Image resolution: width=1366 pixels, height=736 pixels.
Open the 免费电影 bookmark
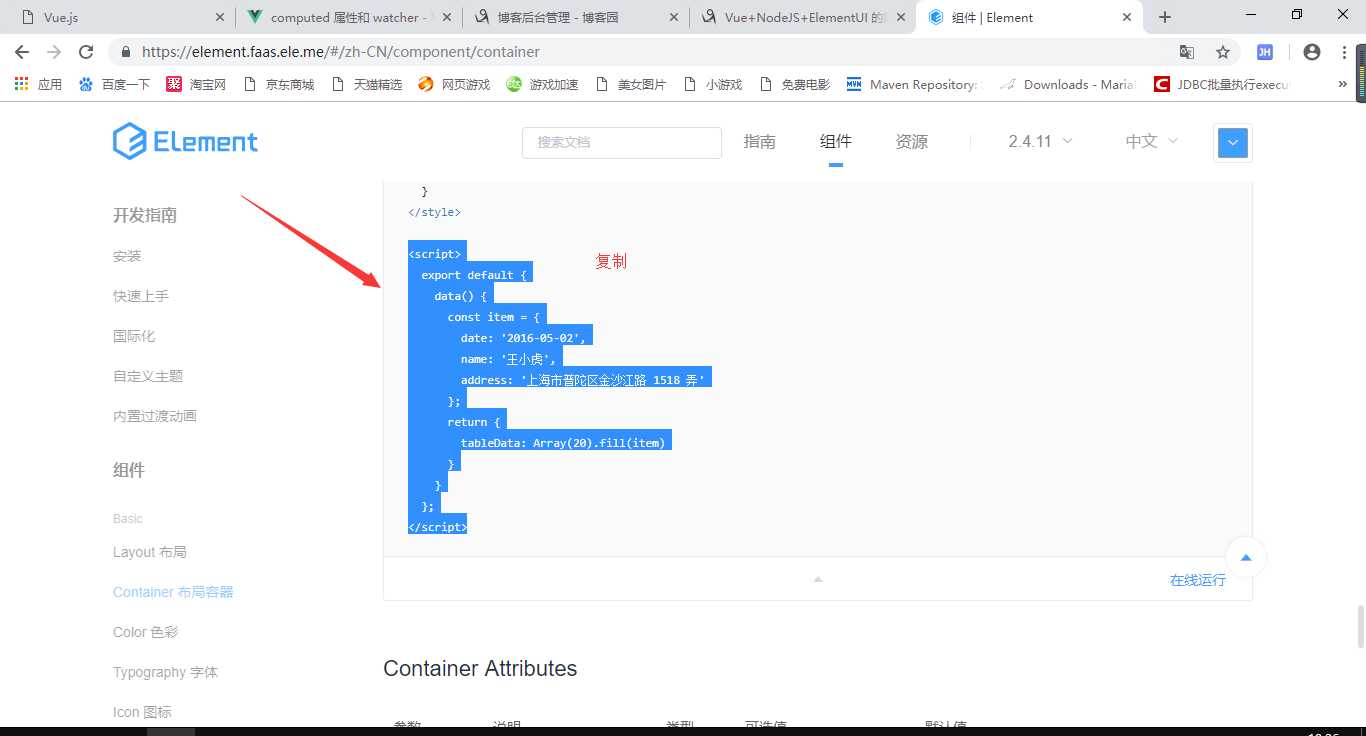(x=795, y=84)
